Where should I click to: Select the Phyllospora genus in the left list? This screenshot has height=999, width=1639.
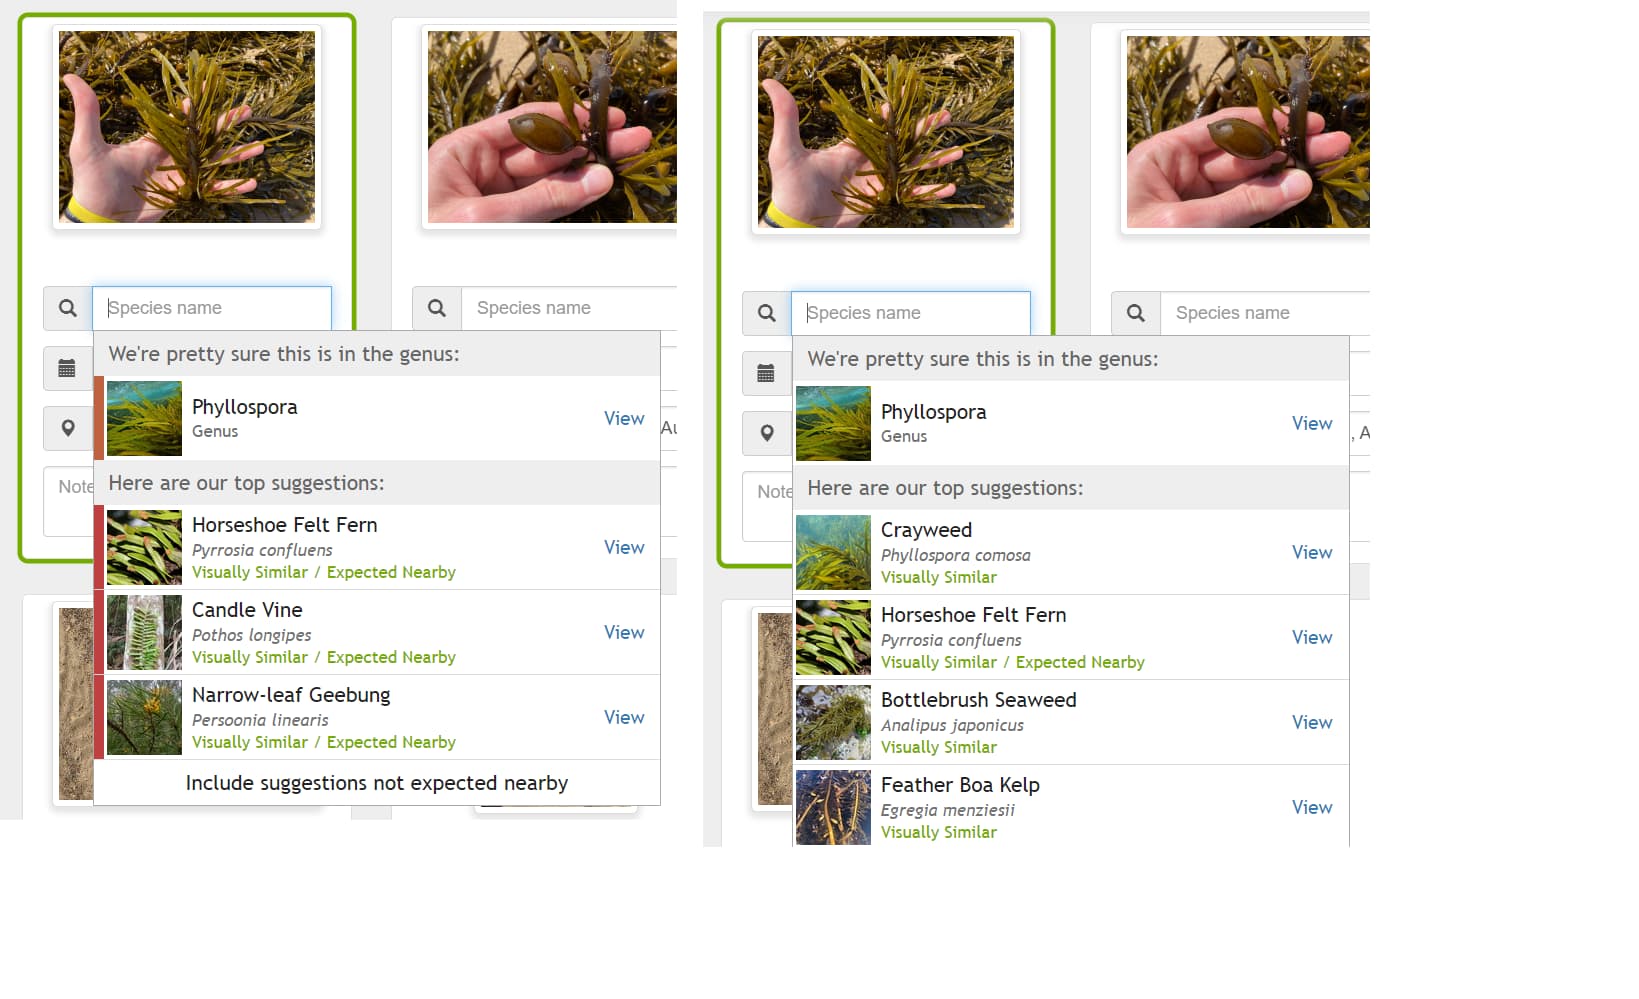(x=377, y=418)
